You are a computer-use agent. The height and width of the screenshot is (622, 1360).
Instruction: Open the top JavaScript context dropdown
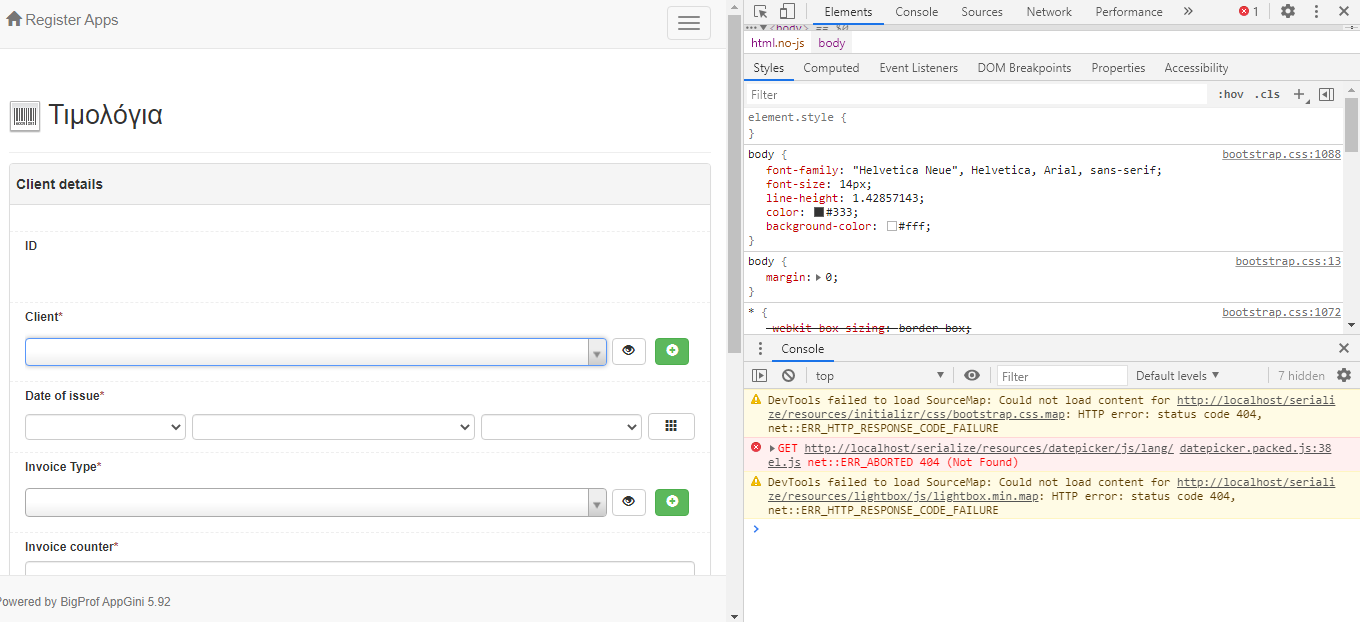pyautogui.click(x=879, y=376)
